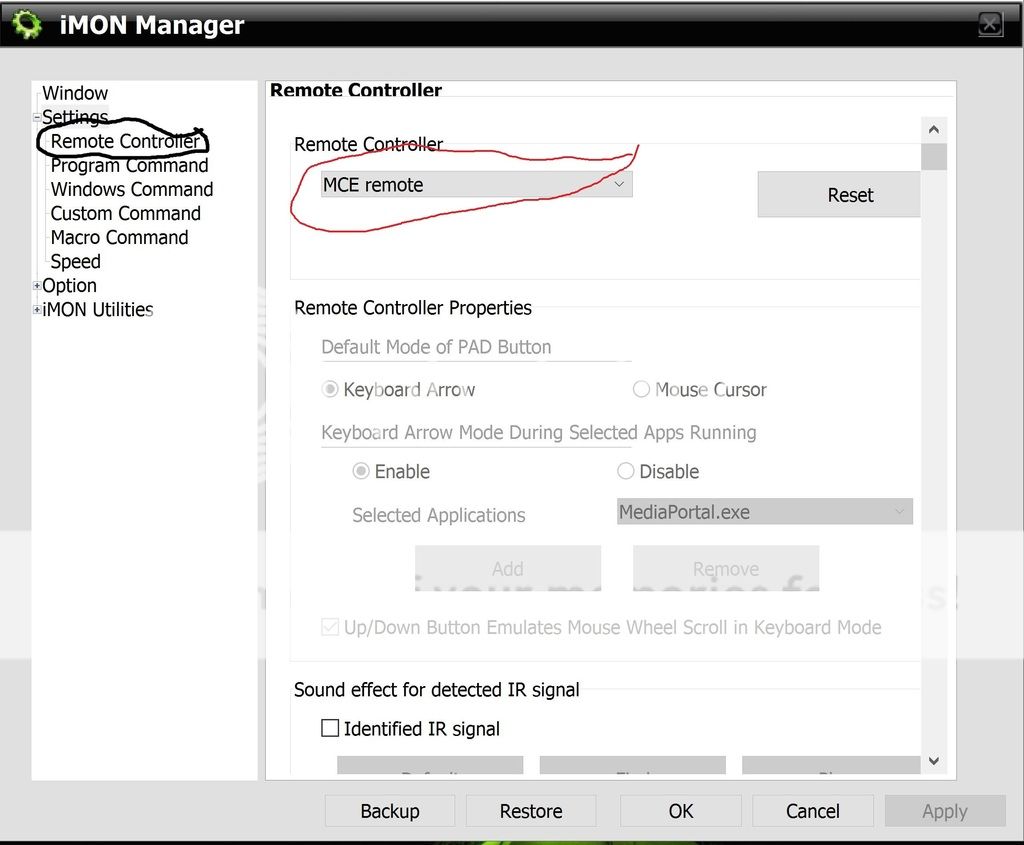
Task: Expand the iMON Utilities tree node
Action: (38, 310)
